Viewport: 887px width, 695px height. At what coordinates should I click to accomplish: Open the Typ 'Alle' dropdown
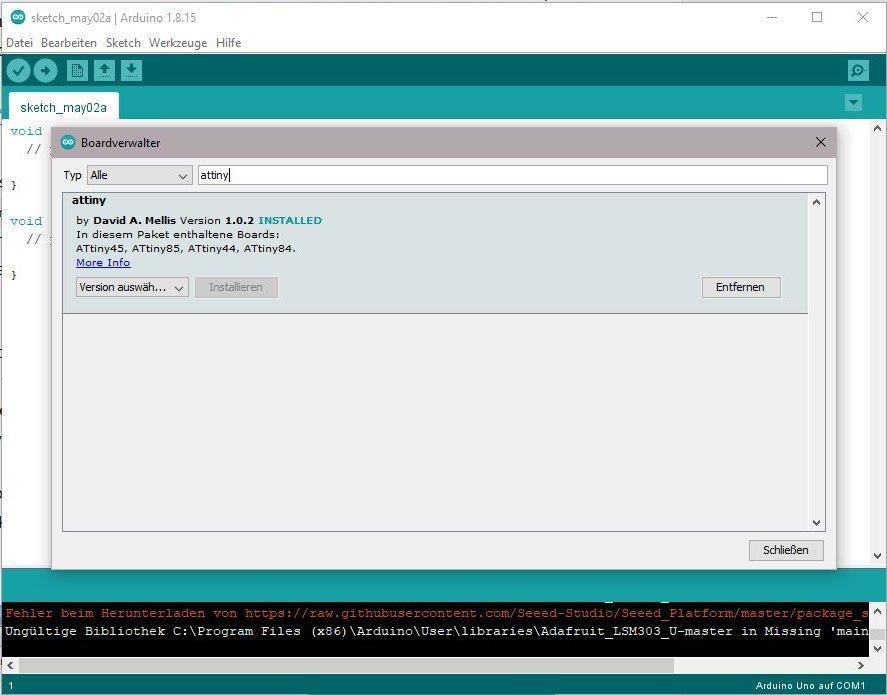pyautogui.click(x=139, y=175)
